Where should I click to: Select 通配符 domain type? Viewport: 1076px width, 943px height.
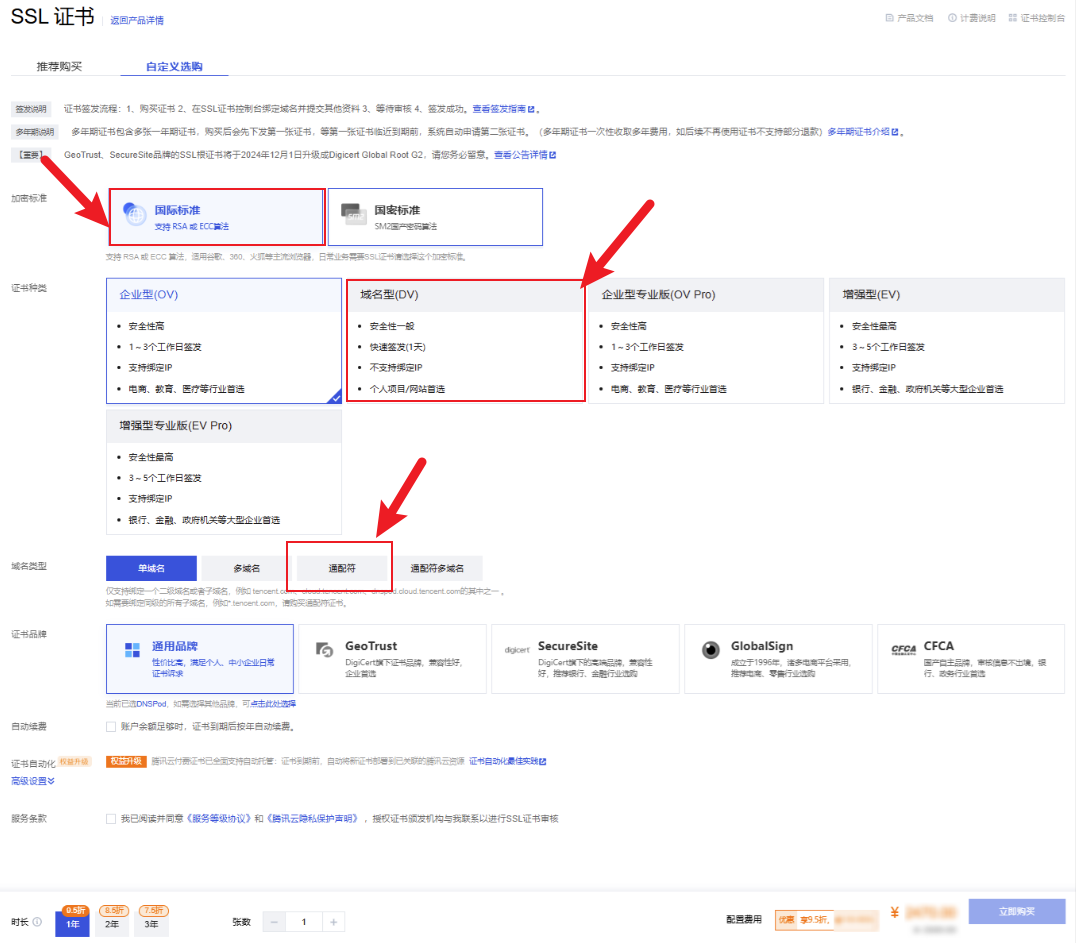click(342, 568)
